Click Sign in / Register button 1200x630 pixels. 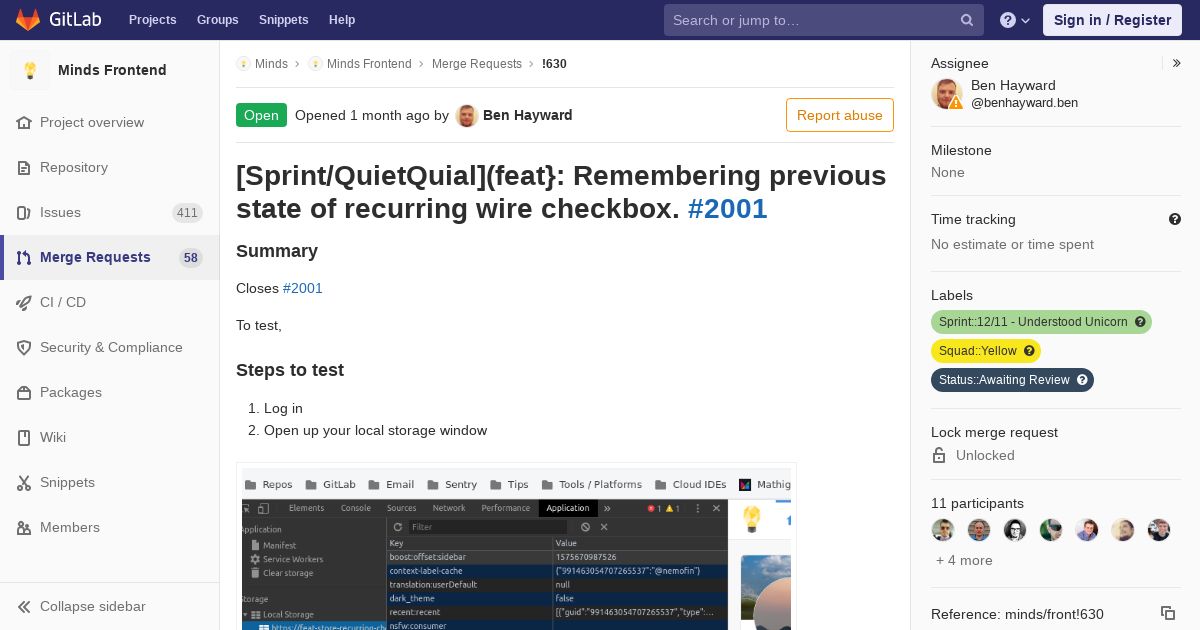click(x=1112, y=20)
